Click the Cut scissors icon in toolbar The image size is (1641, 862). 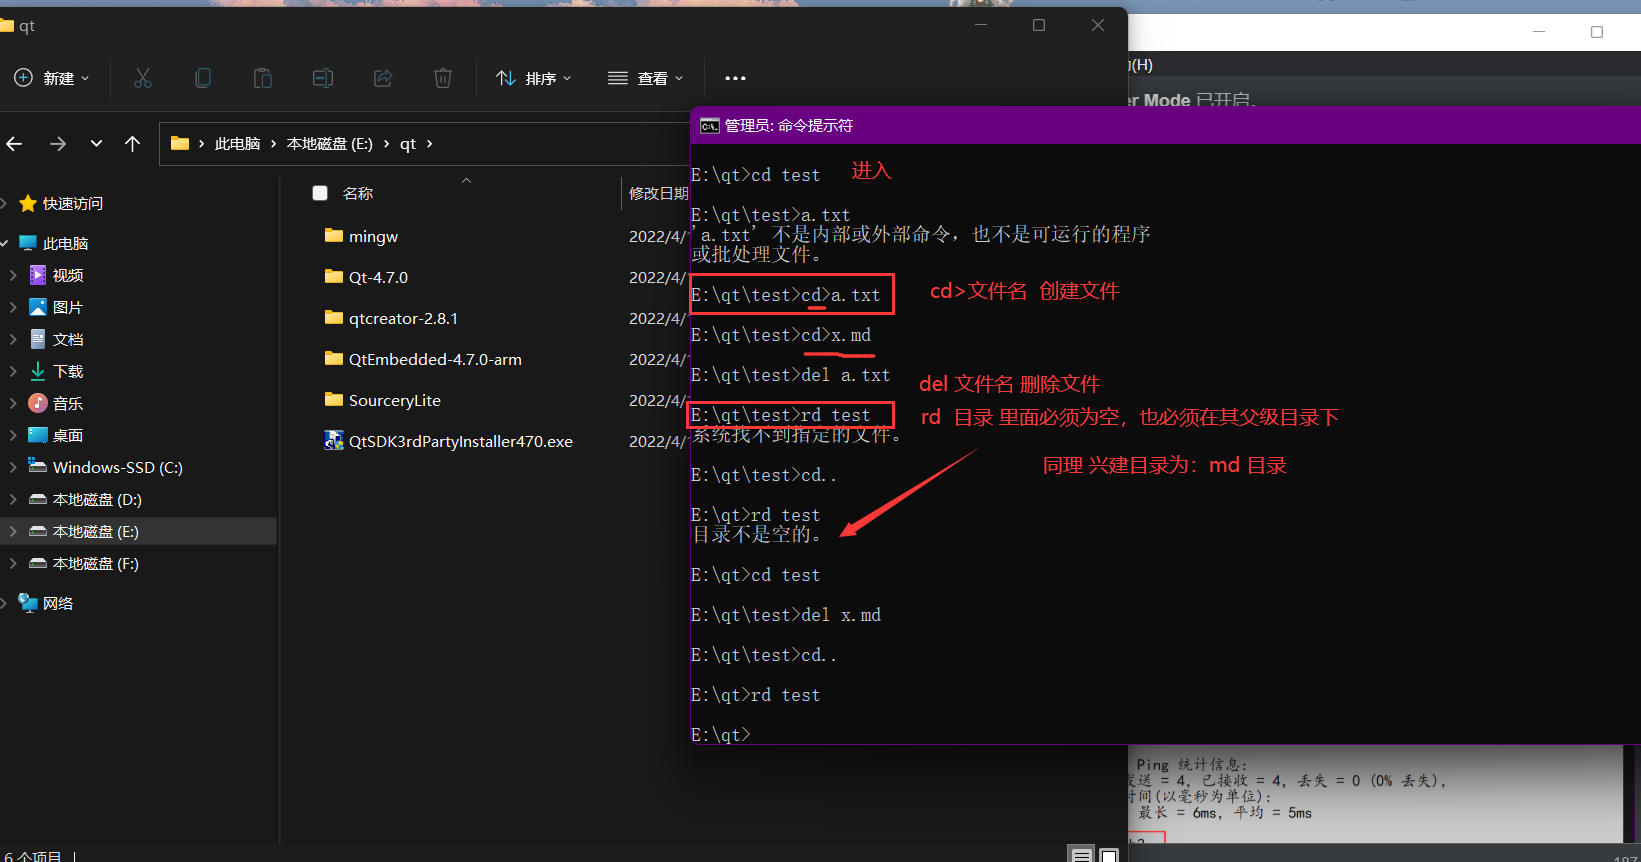click(x=143, y=78)
